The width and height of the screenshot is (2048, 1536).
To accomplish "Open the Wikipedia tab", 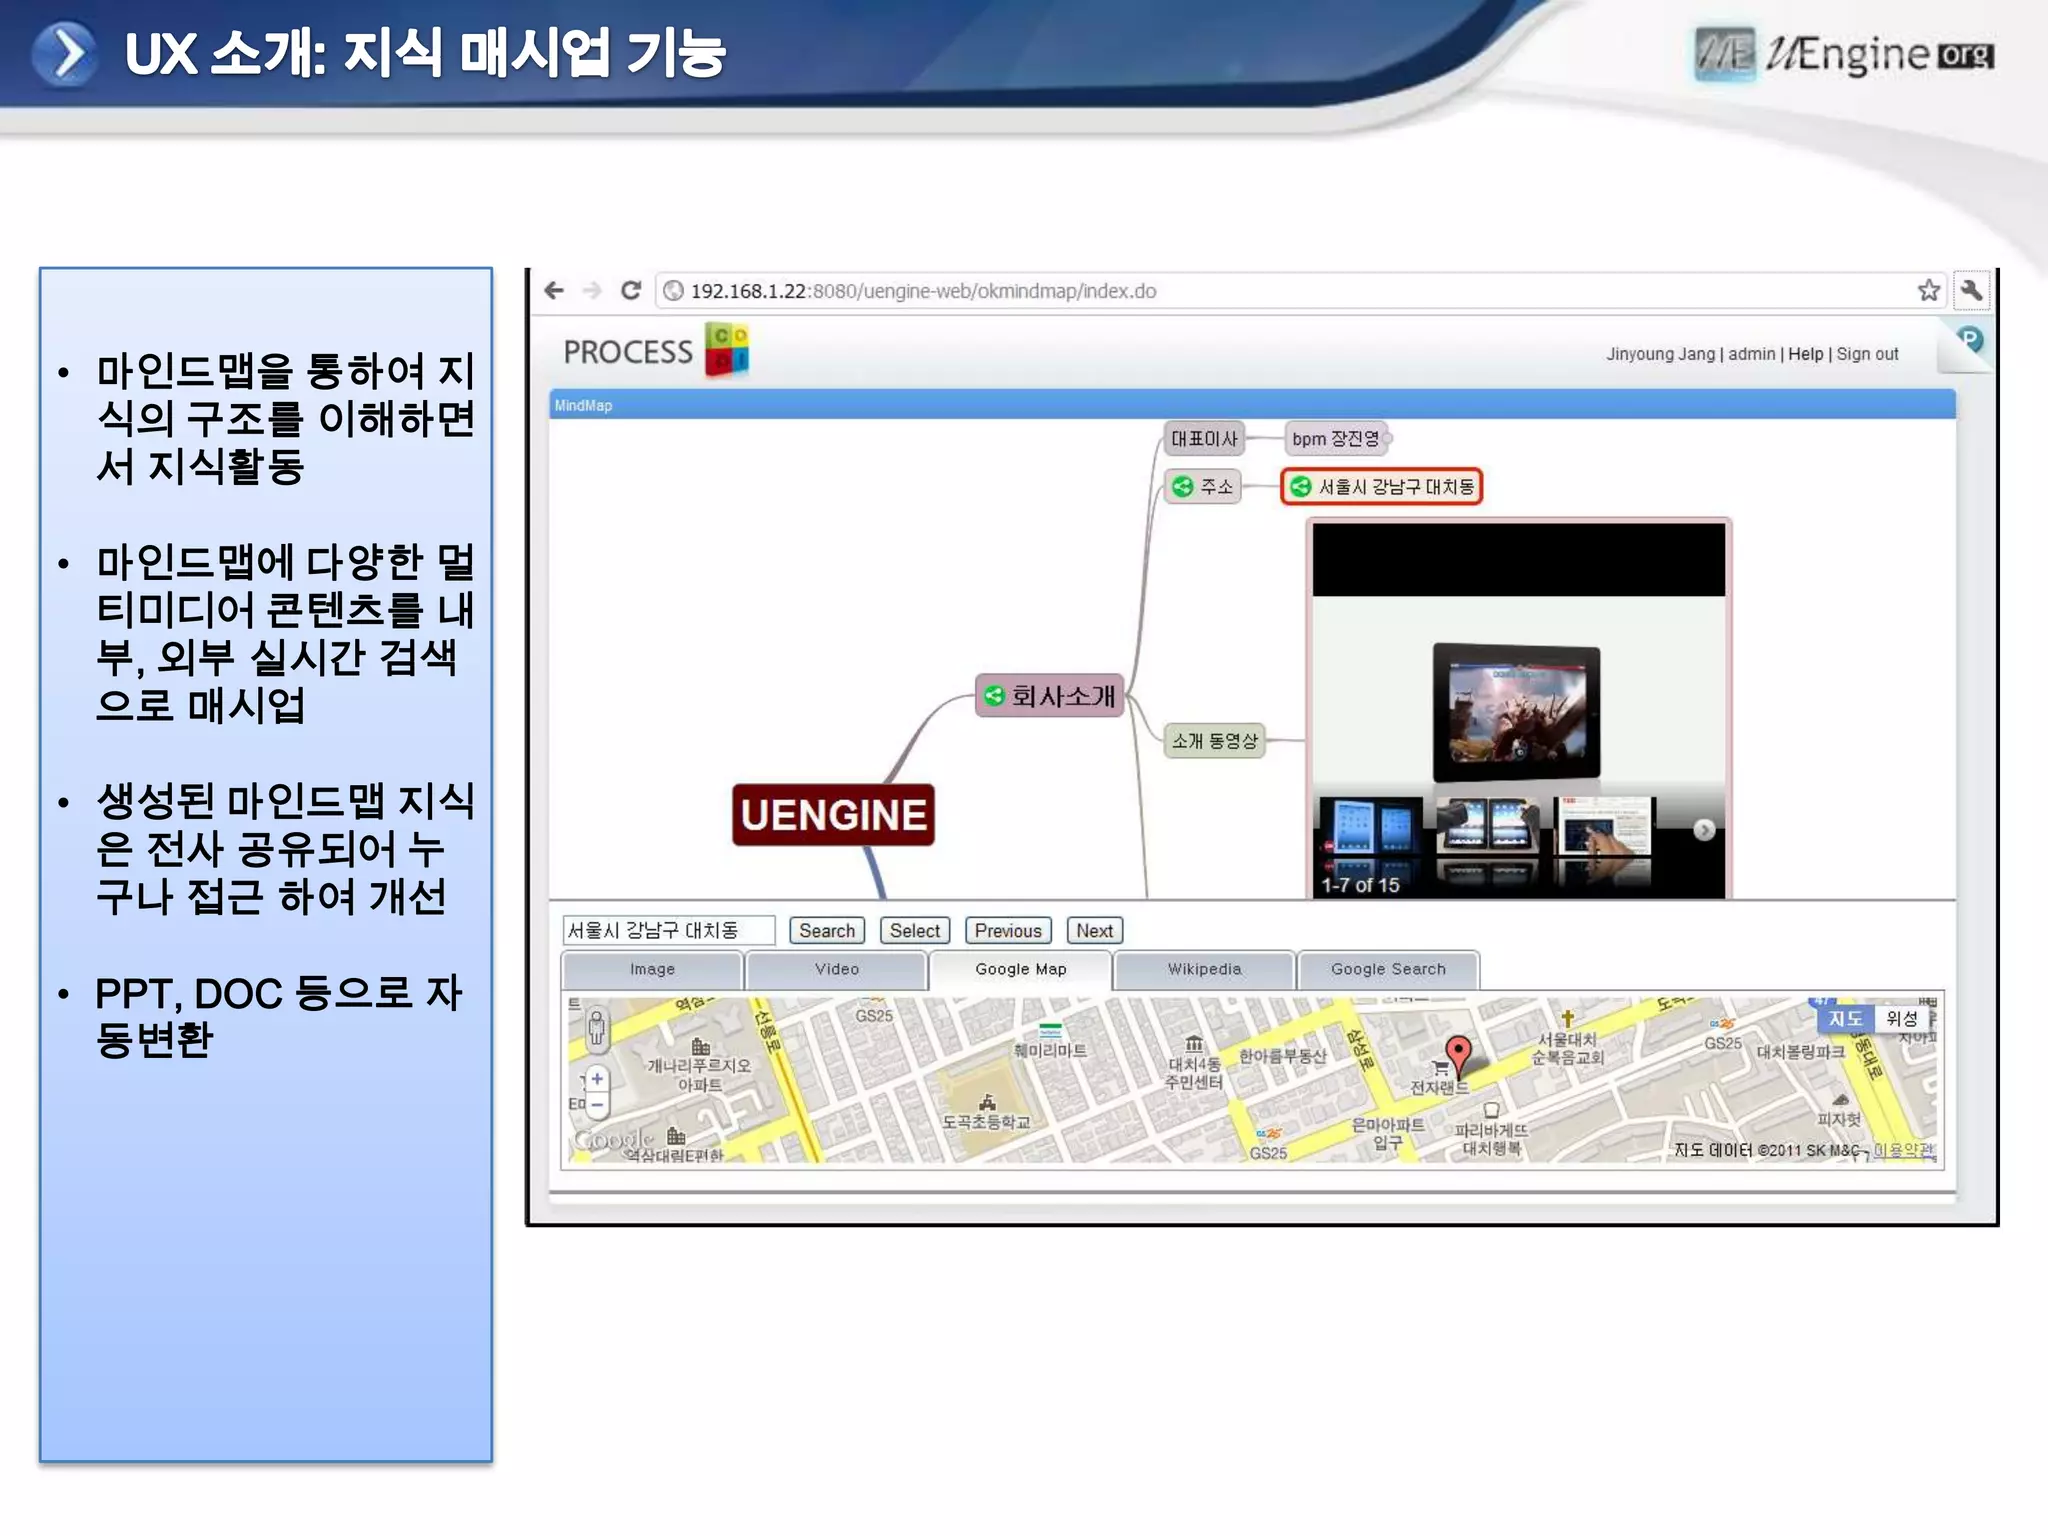I will coord(1204,969).
